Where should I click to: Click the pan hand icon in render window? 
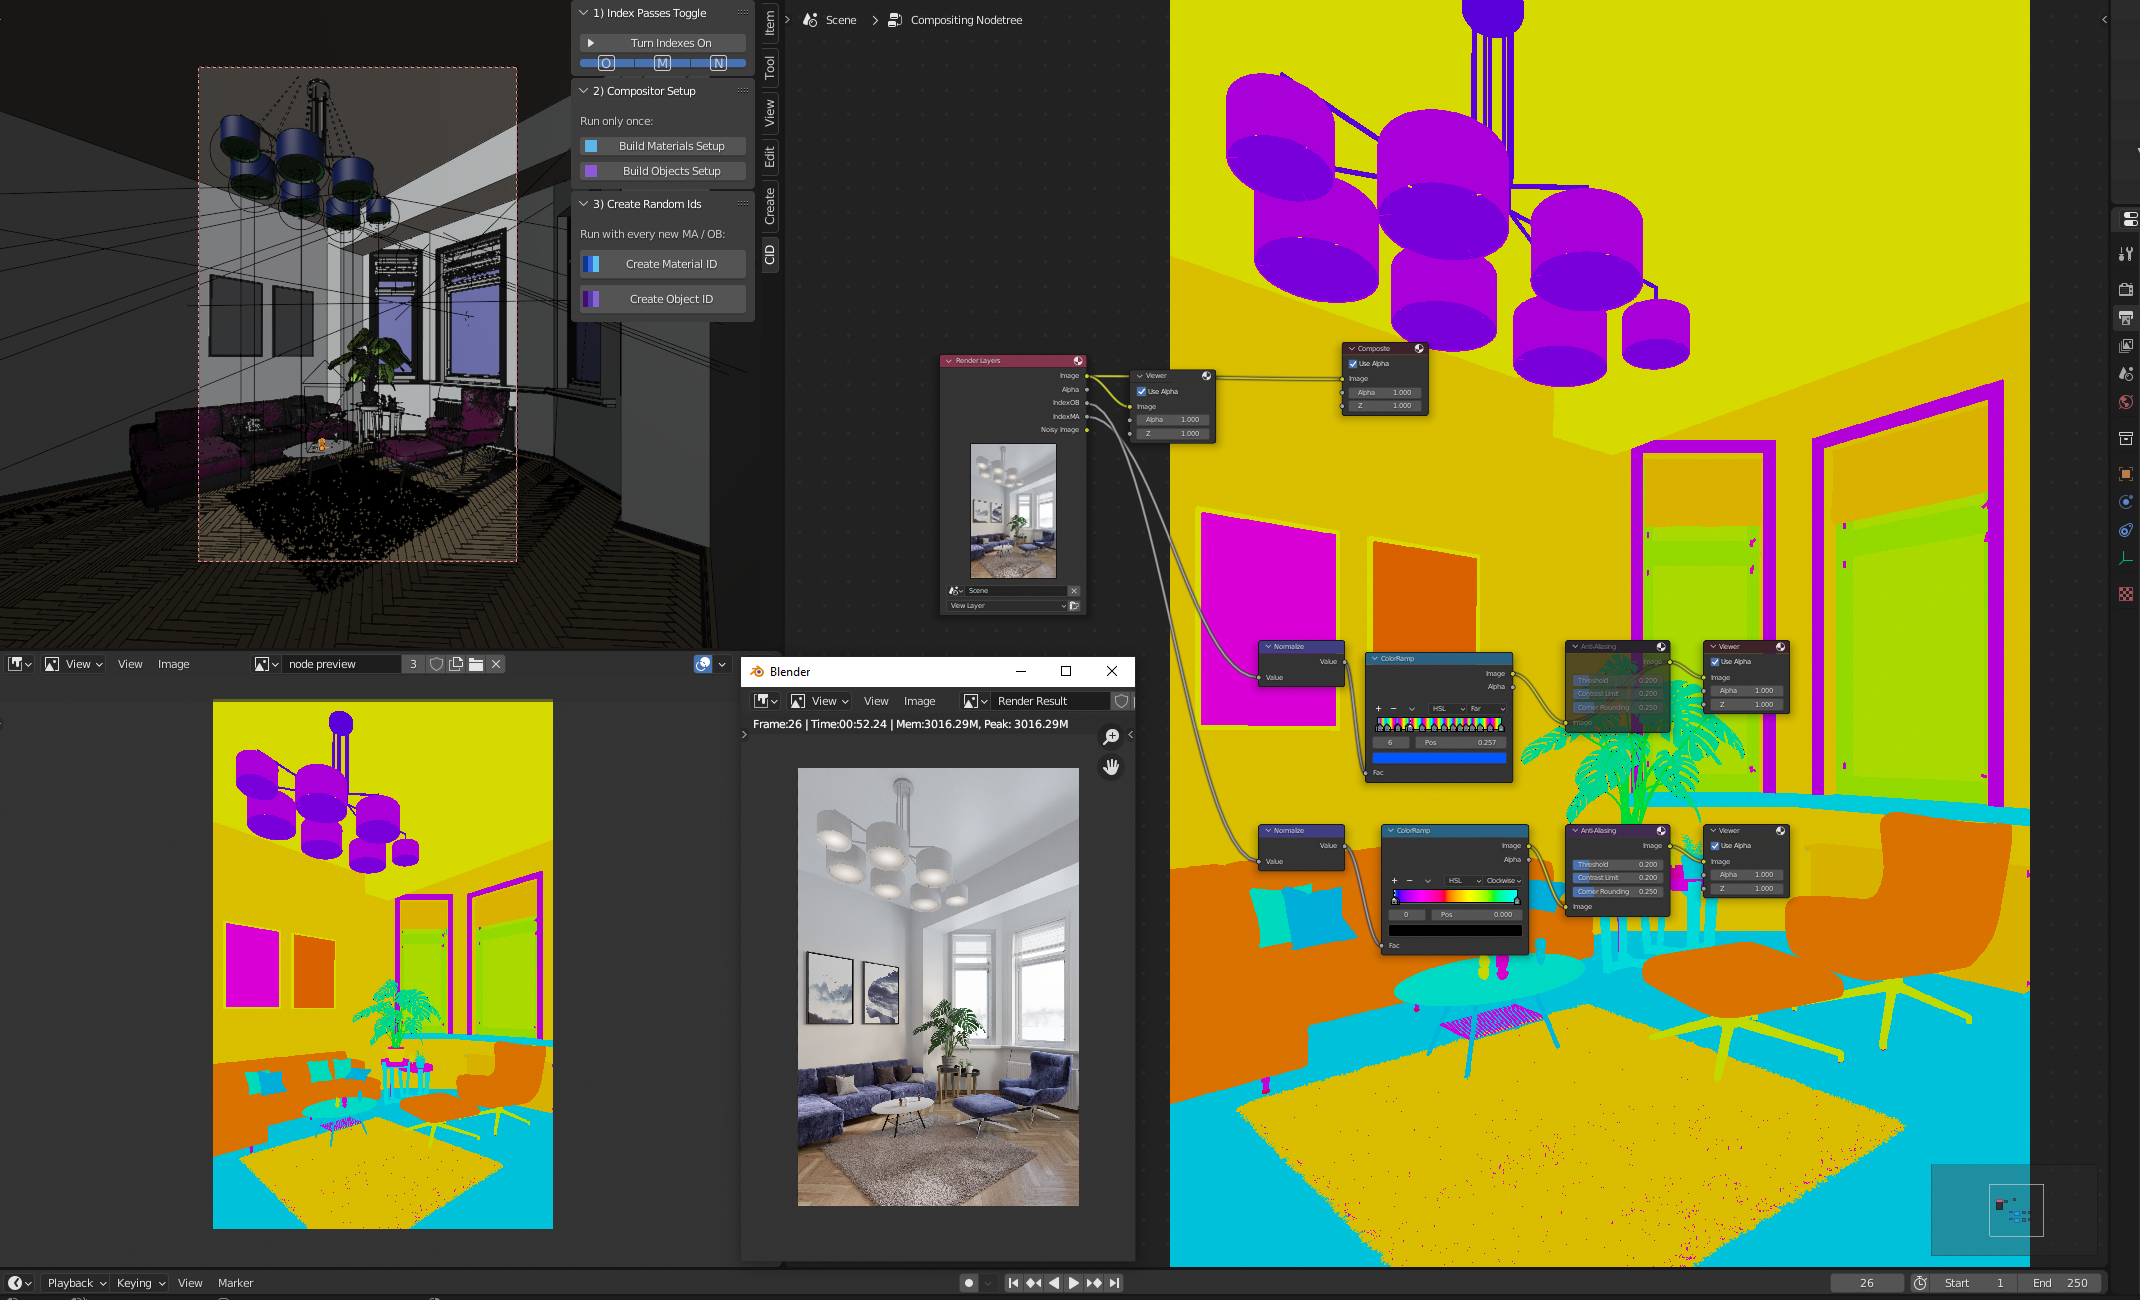[1111, 767]
